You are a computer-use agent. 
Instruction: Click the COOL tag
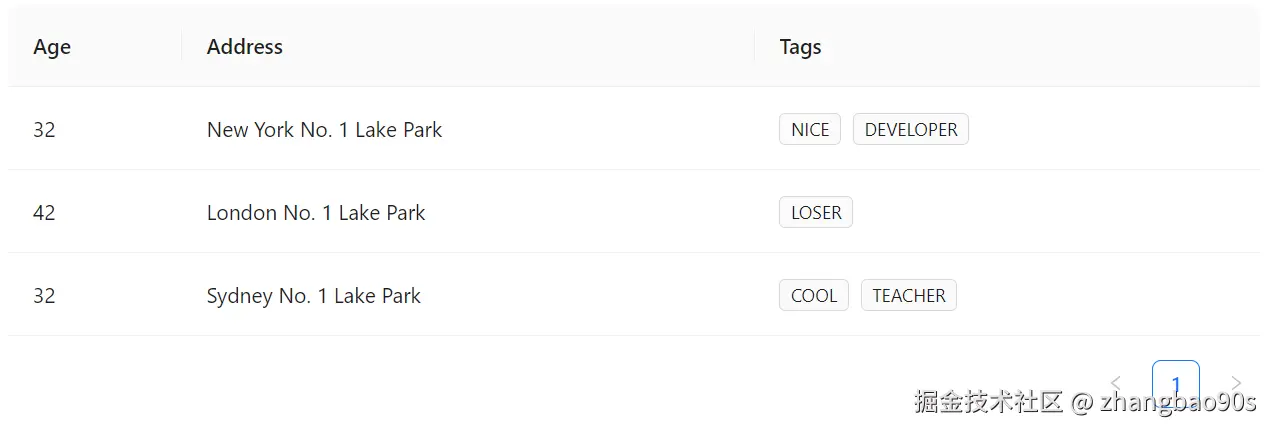(x=814, y=295)
